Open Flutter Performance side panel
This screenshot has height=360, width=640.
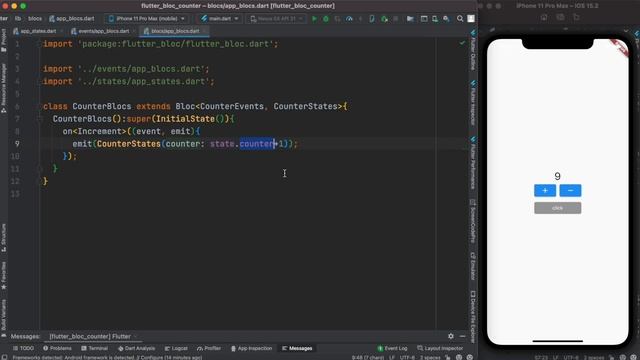473,162
